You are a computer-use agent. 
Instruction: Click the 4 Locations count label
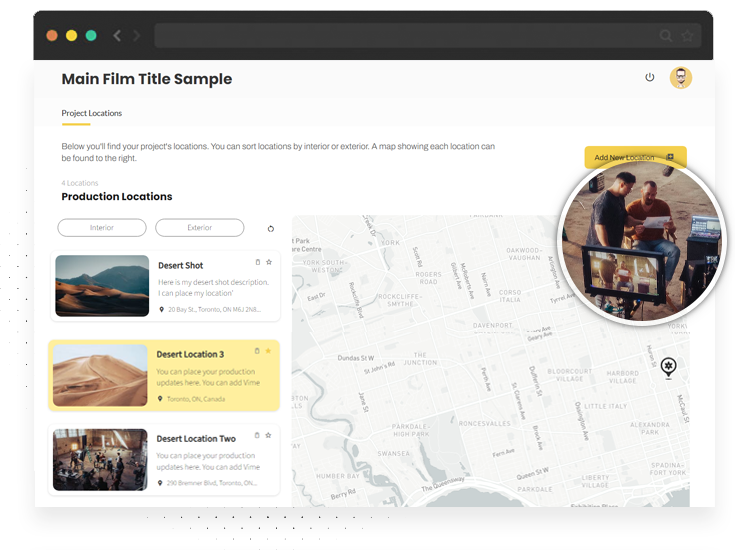pos(80,183)
